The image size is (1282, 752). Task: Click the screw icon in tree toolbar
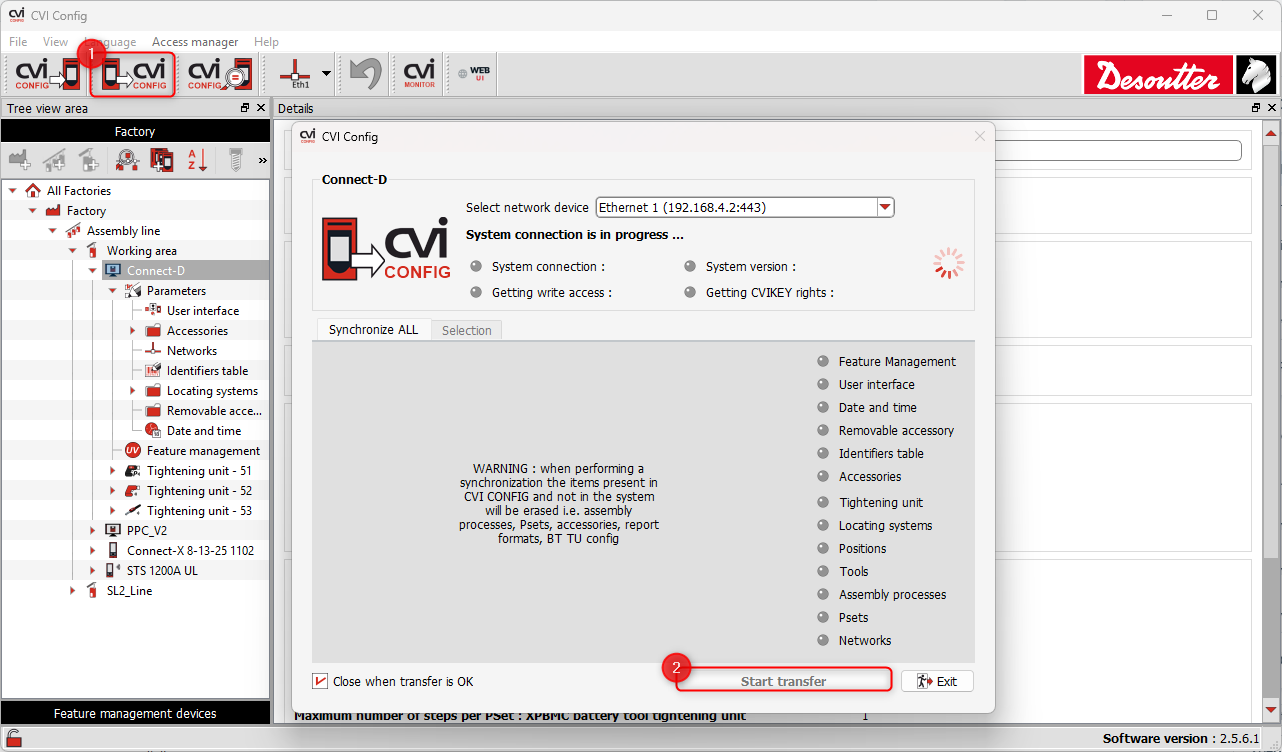click(236, 159)
